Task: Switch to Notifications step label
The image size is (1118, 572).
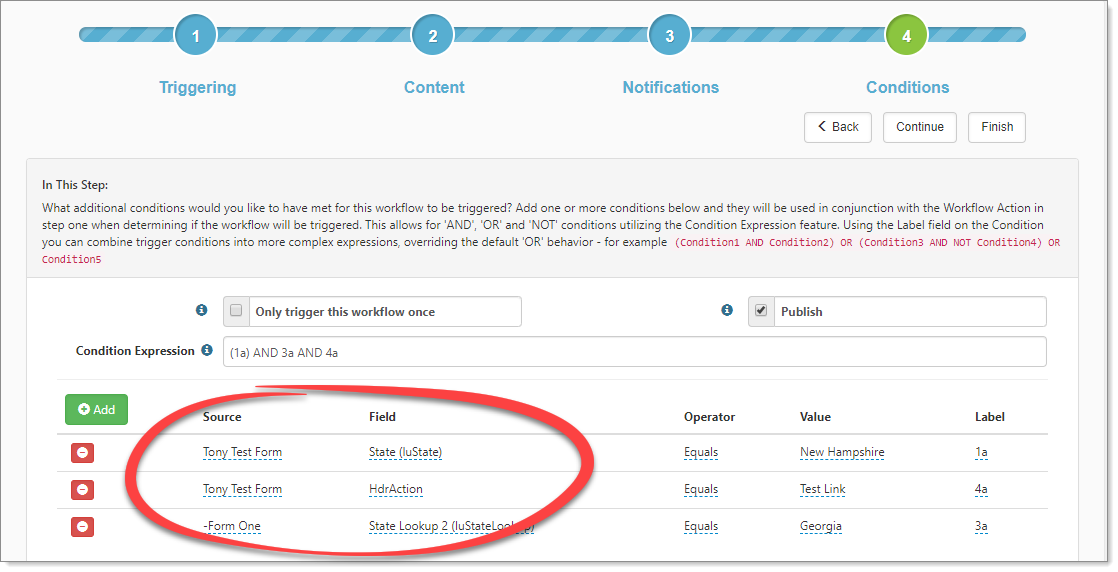Action: pyautogui.click(x=670, y=87)
